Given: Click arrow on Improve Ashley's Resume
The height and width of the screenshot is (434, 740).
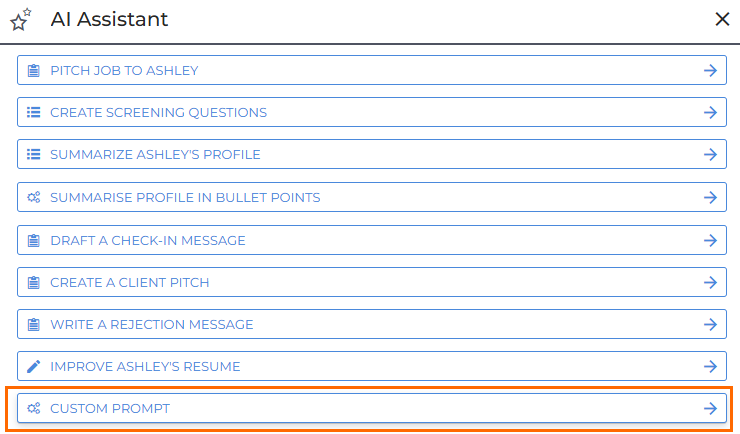Looking at the screenshot, I should [x=710, y=367].
